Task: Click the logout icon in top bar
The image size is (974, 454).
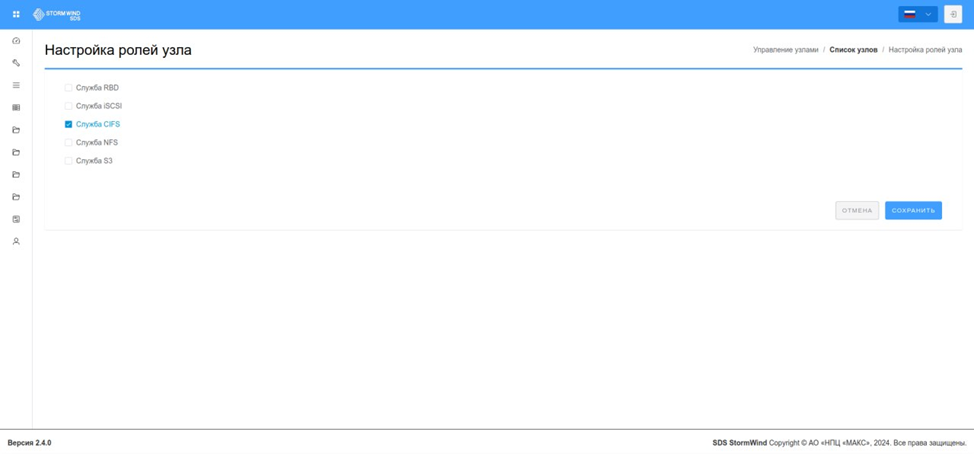Action: (x=953, y=14)
